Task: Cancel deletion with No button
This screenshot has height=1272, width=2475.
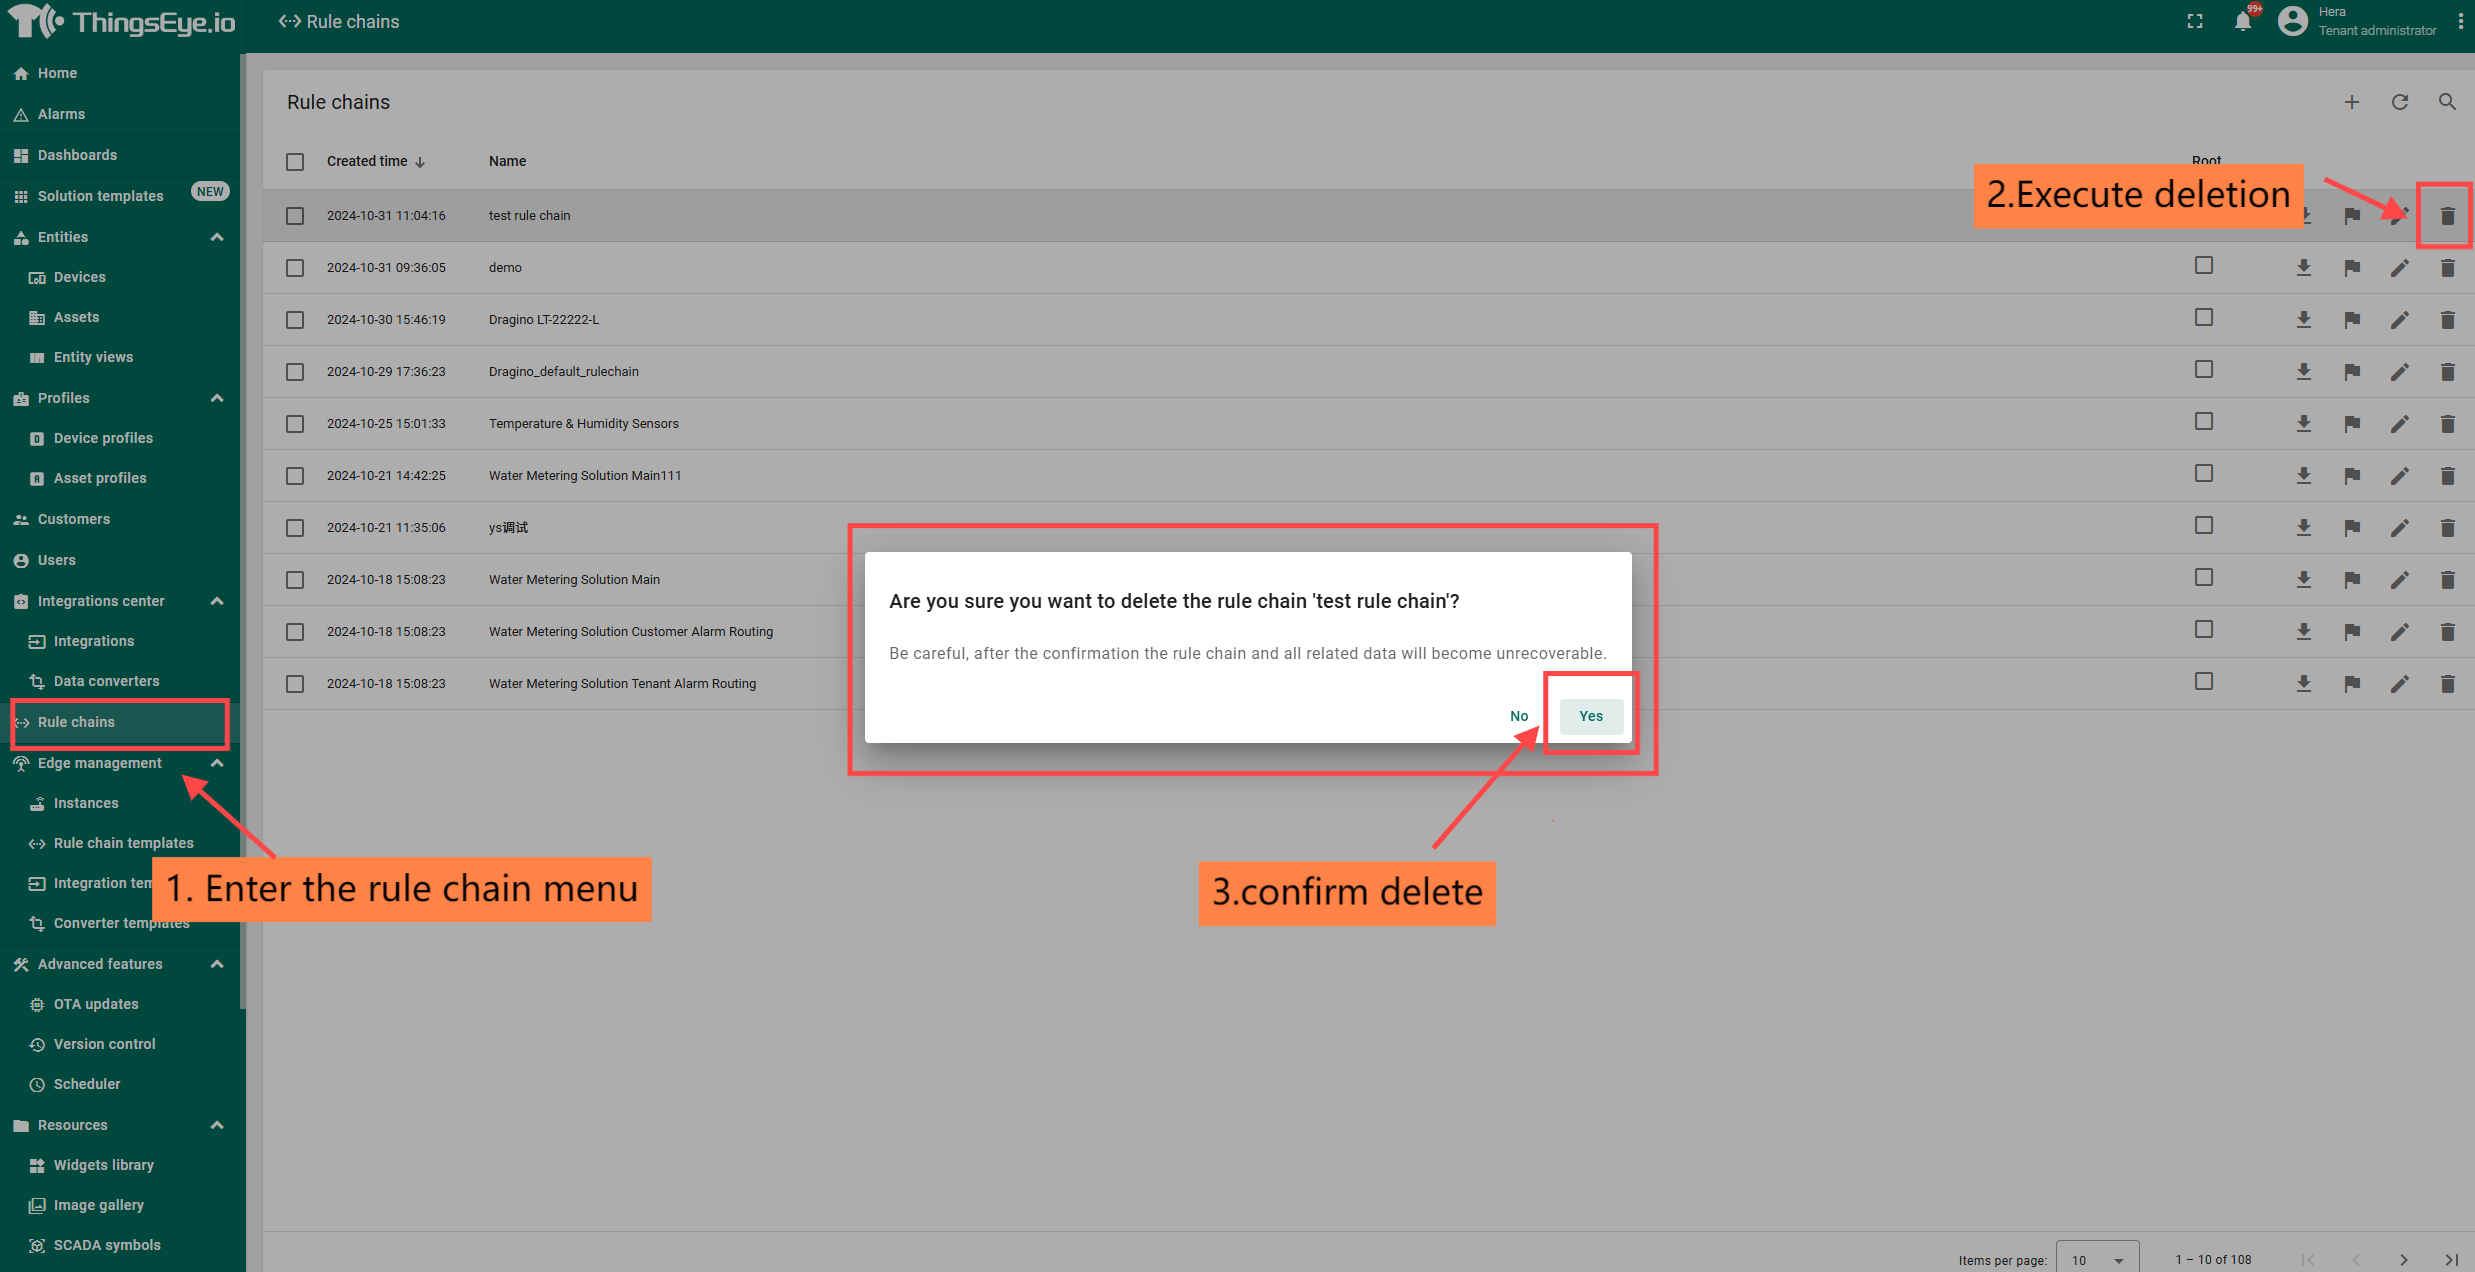Action: coord(1518,716)
